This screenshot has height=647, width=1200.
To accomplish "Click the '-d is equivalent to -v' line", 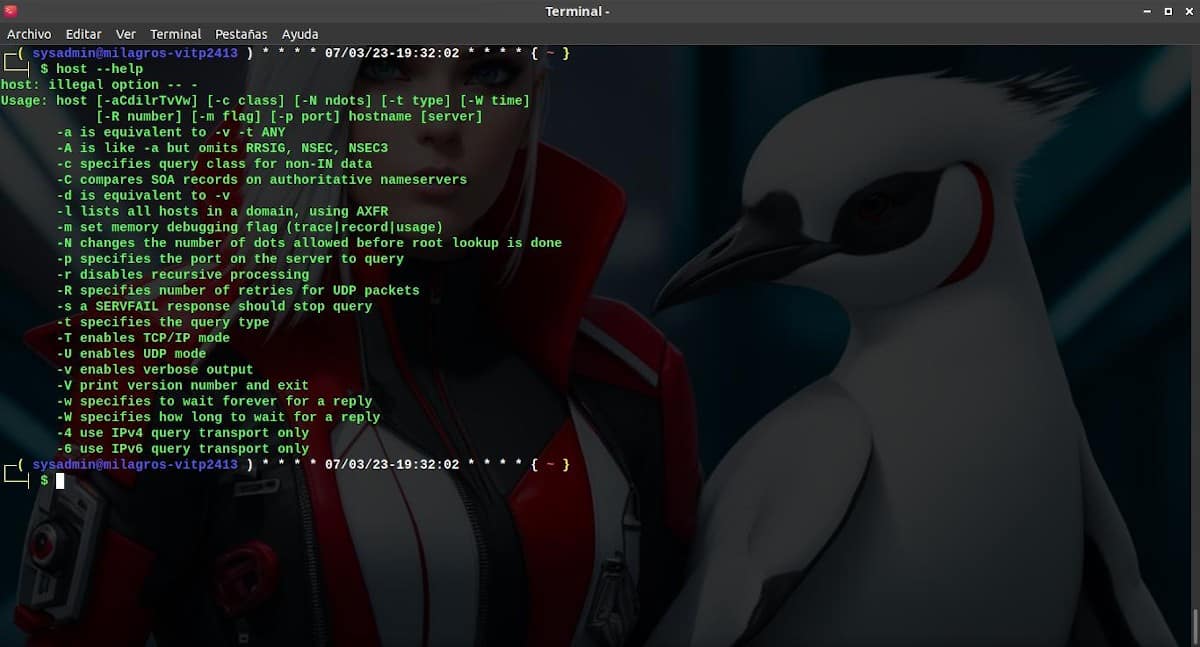I will [143, 196].
